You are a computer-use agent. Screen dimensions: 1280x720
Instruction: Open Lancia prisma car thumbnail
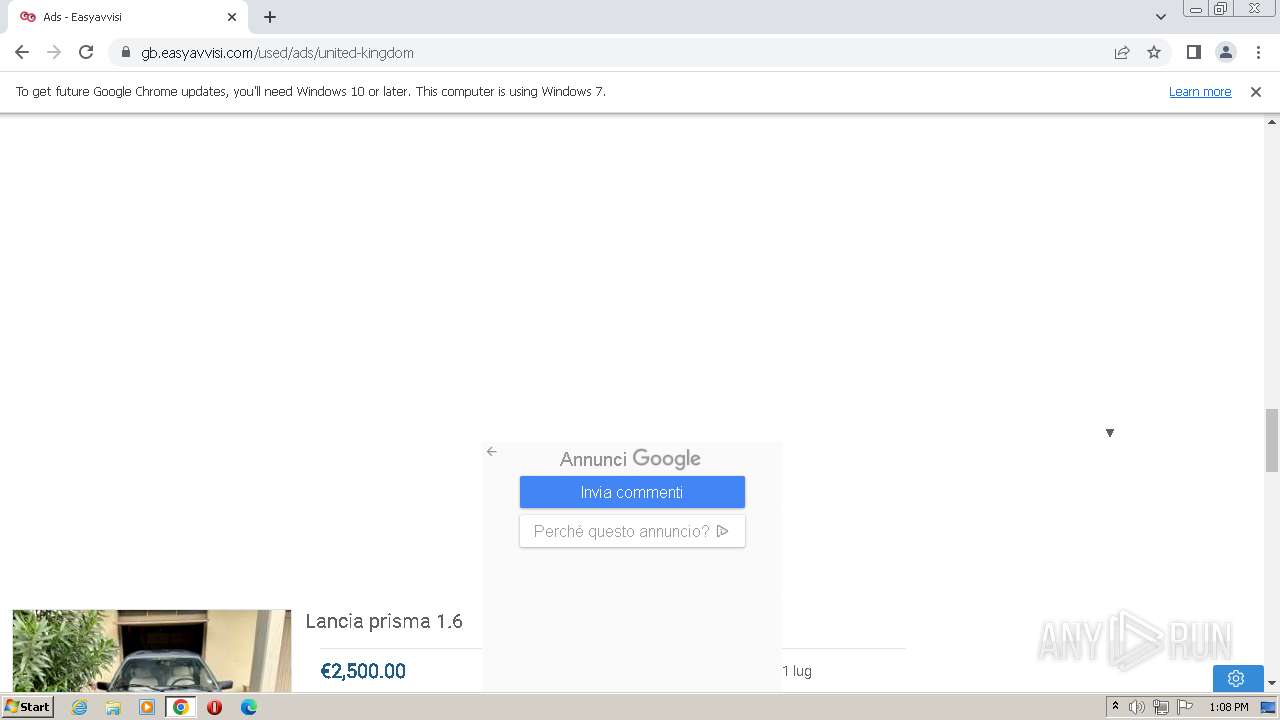point(152,650)
